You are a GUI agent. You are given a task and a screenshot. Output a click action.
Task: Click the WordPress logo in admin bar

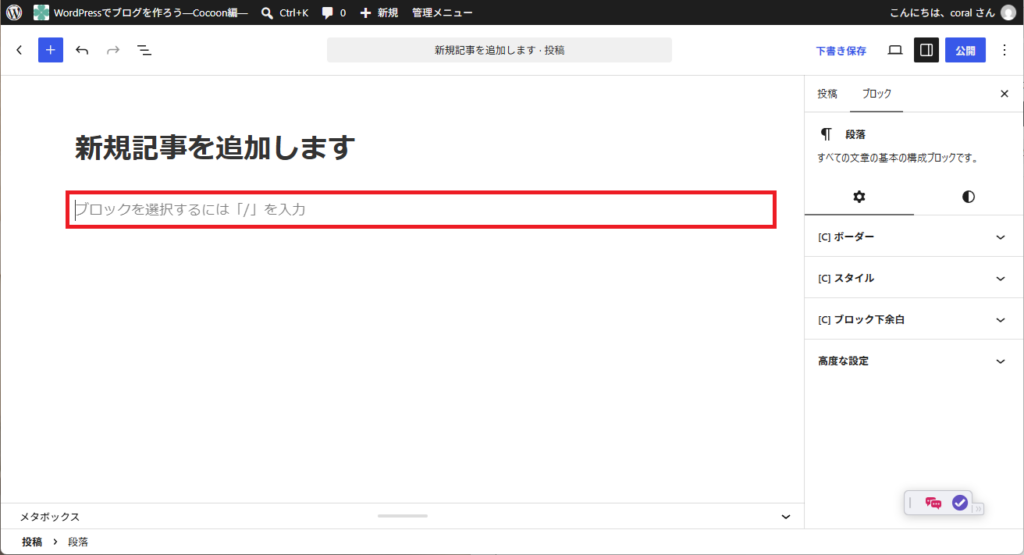14,12
